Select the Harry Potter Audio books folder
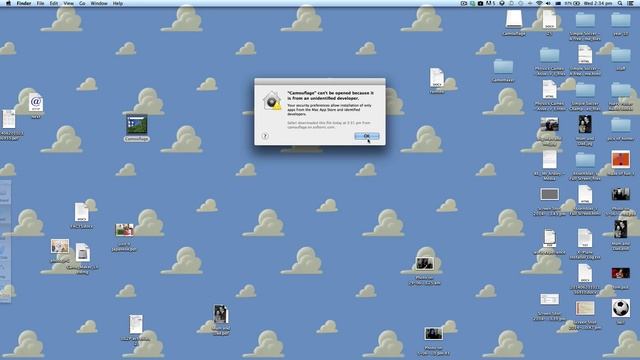Screen dimensions: 640x360 (621, 90)
